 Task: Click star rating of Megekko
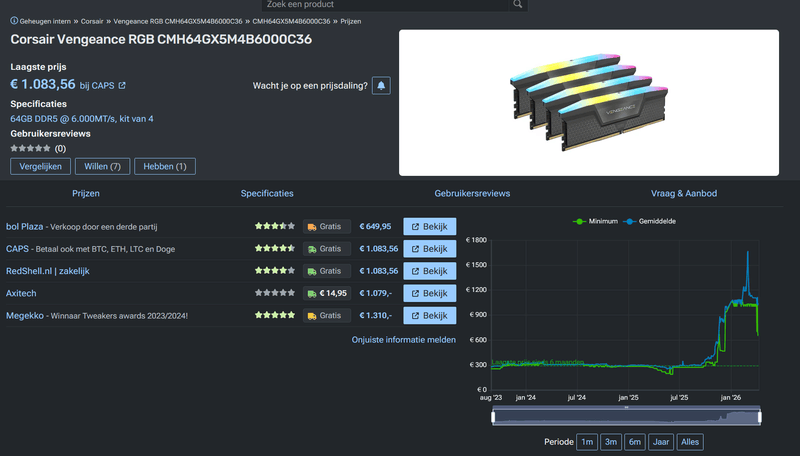[274, 315]
